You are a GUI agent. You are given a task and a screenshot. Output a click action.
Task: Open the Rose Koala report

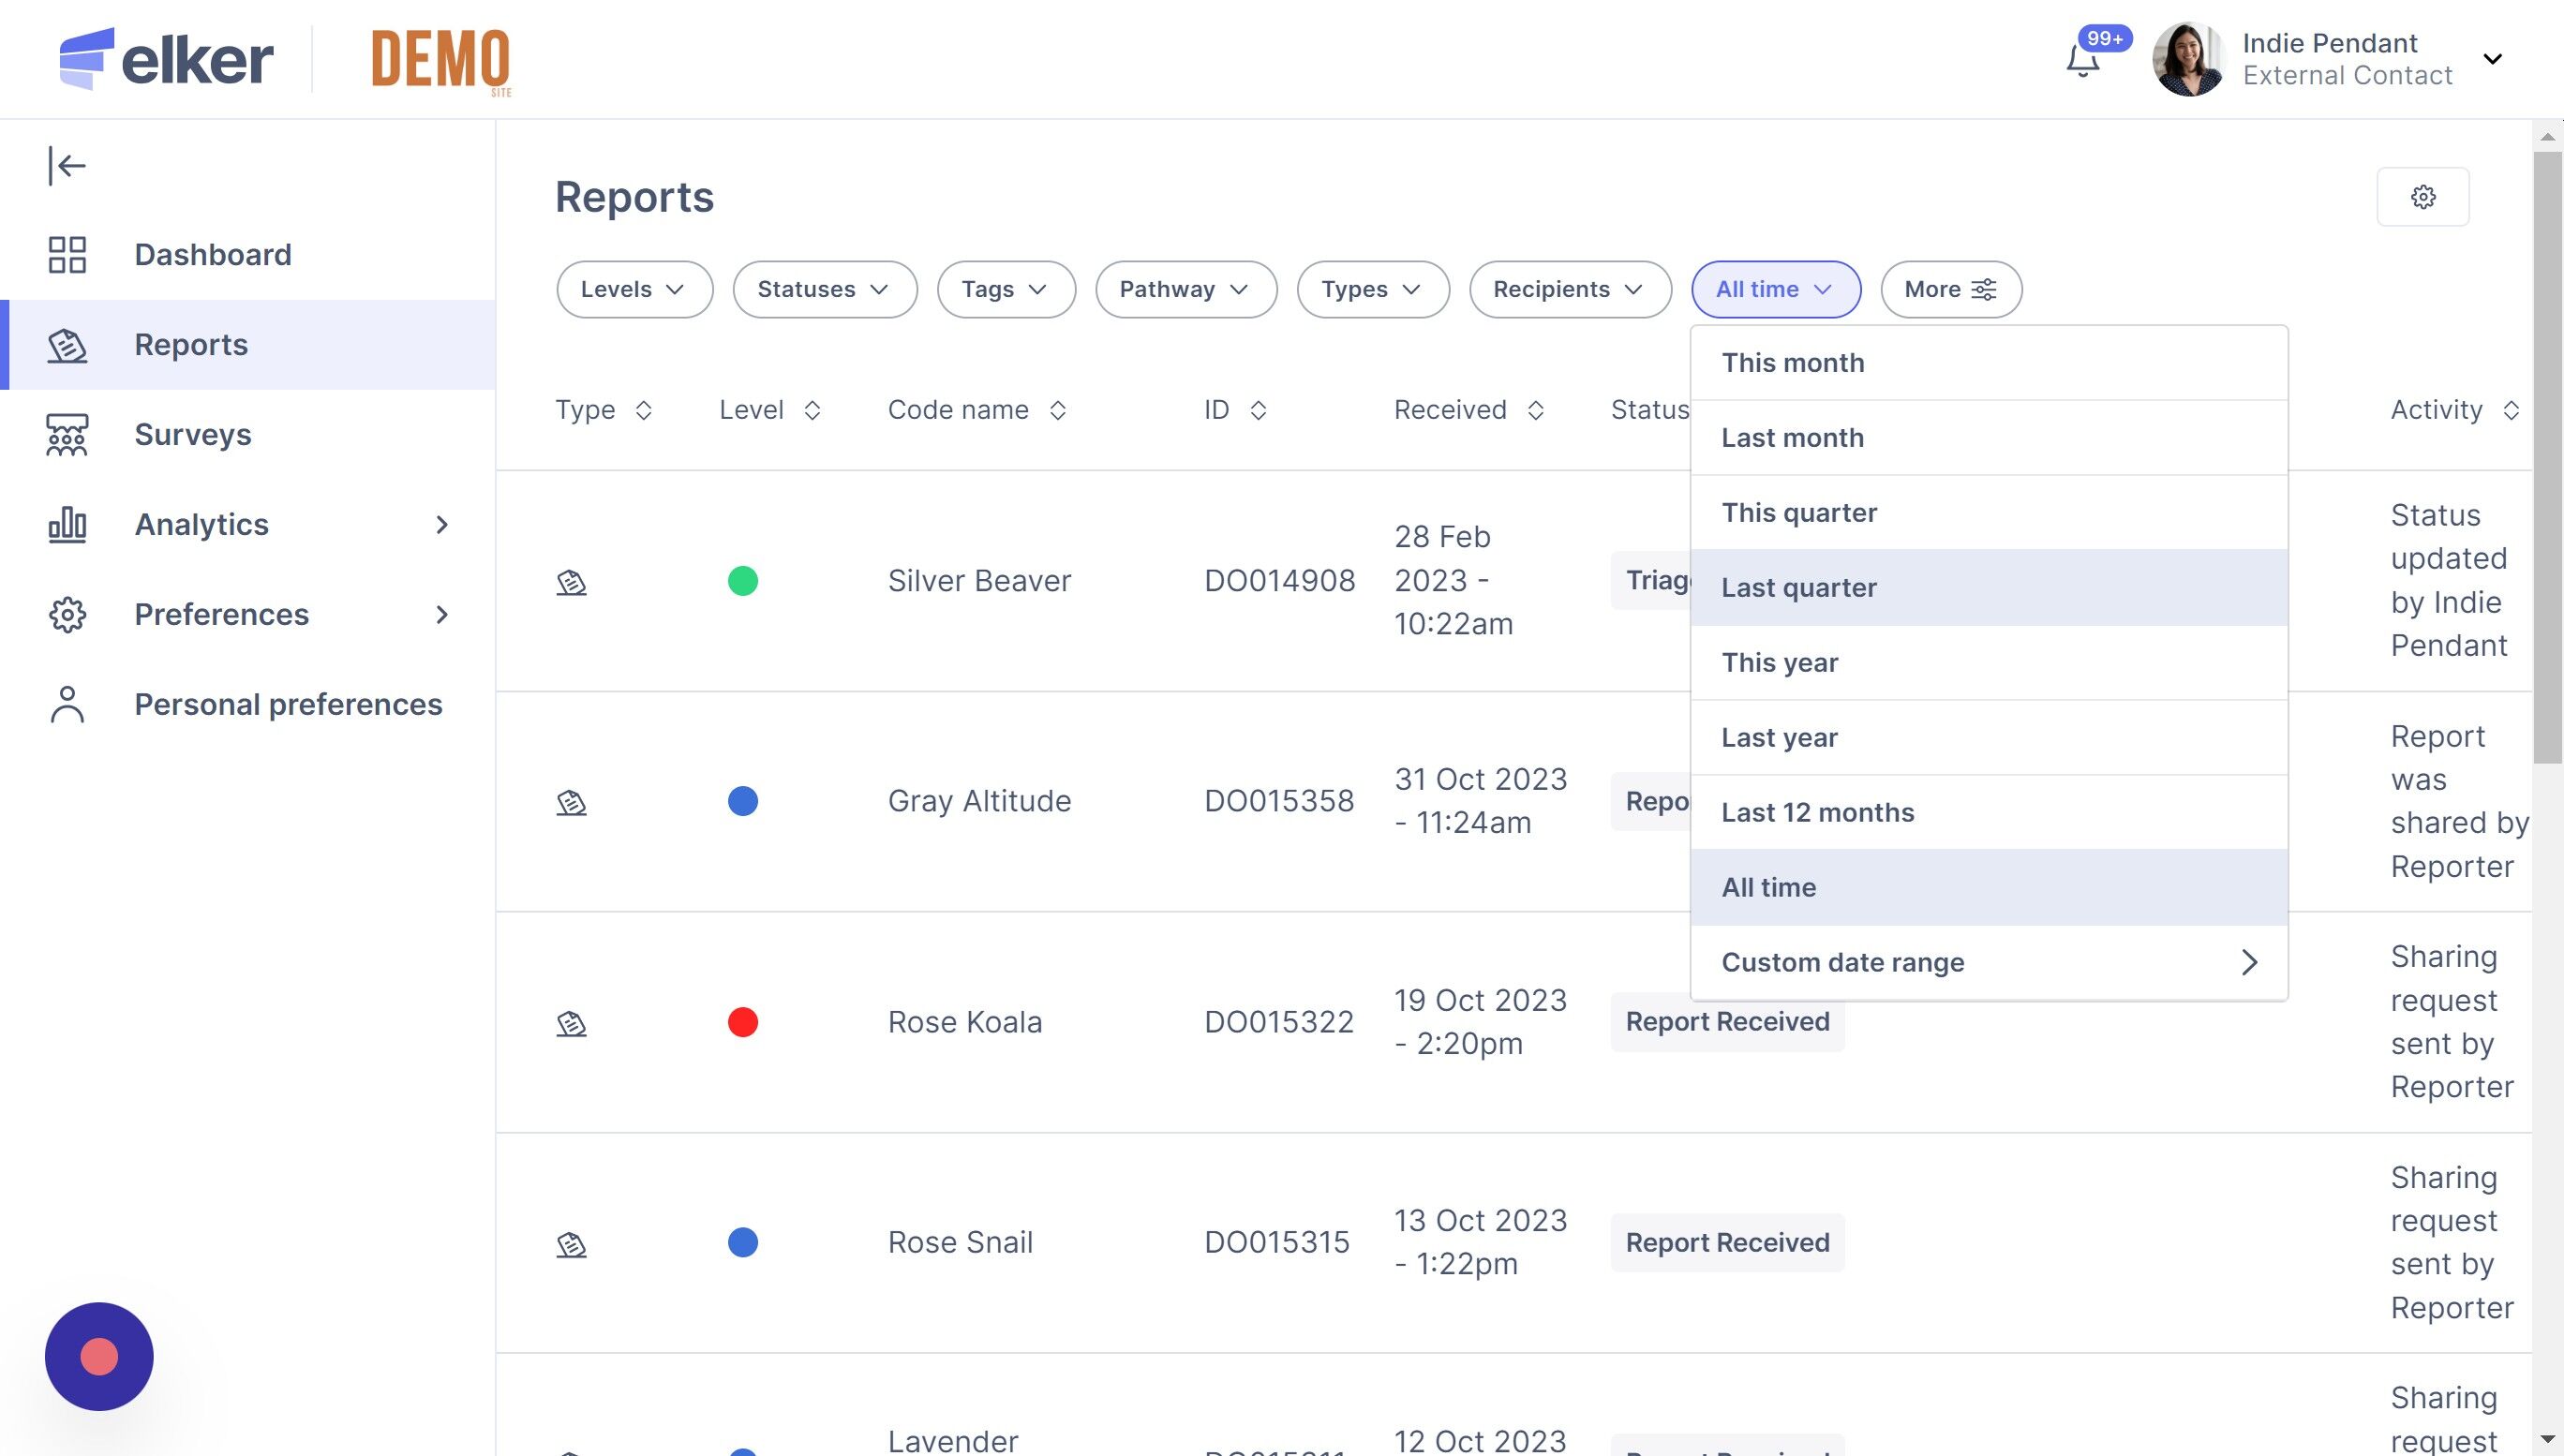964,1022
